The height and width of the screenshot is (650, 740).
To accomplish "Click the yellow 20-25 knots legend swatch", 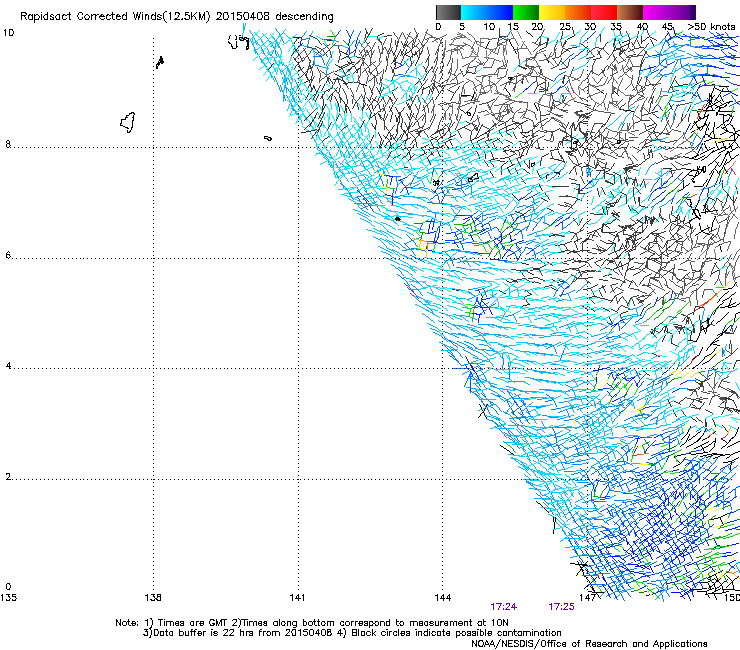I will [x=552, y=12].
